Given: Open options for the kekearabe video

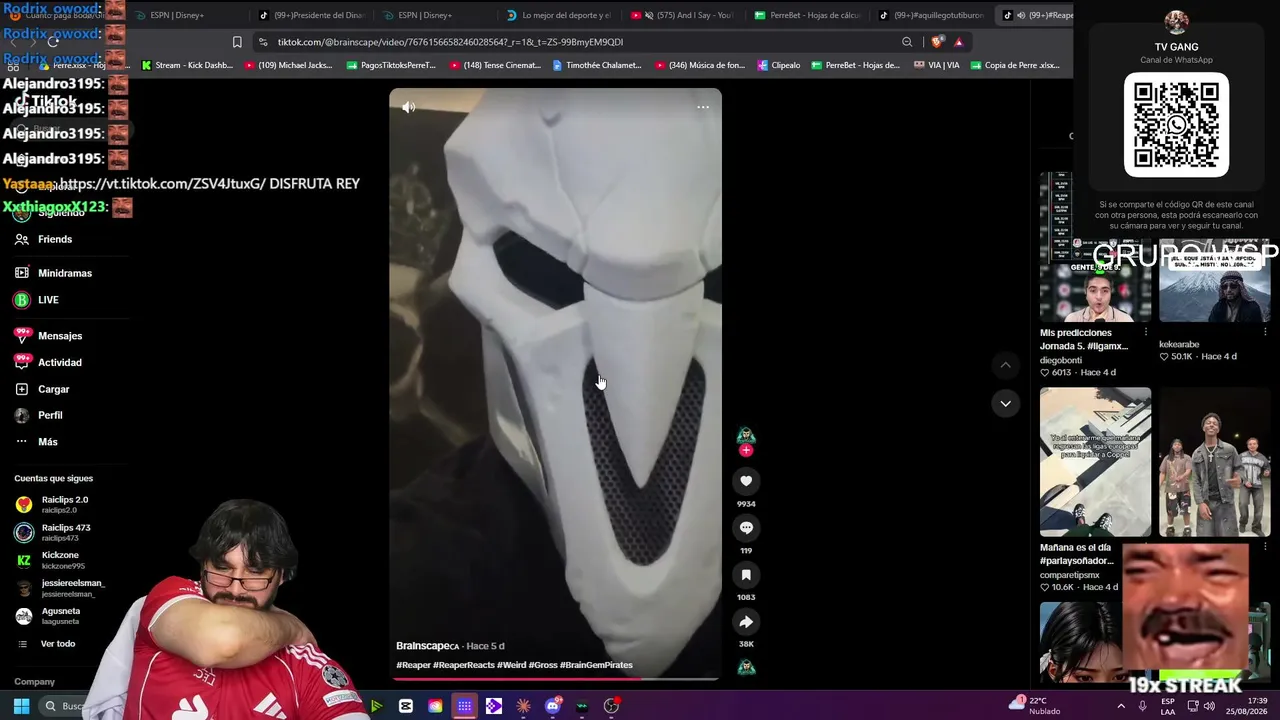Looking at the screenshot, I should click(1265, 333).
